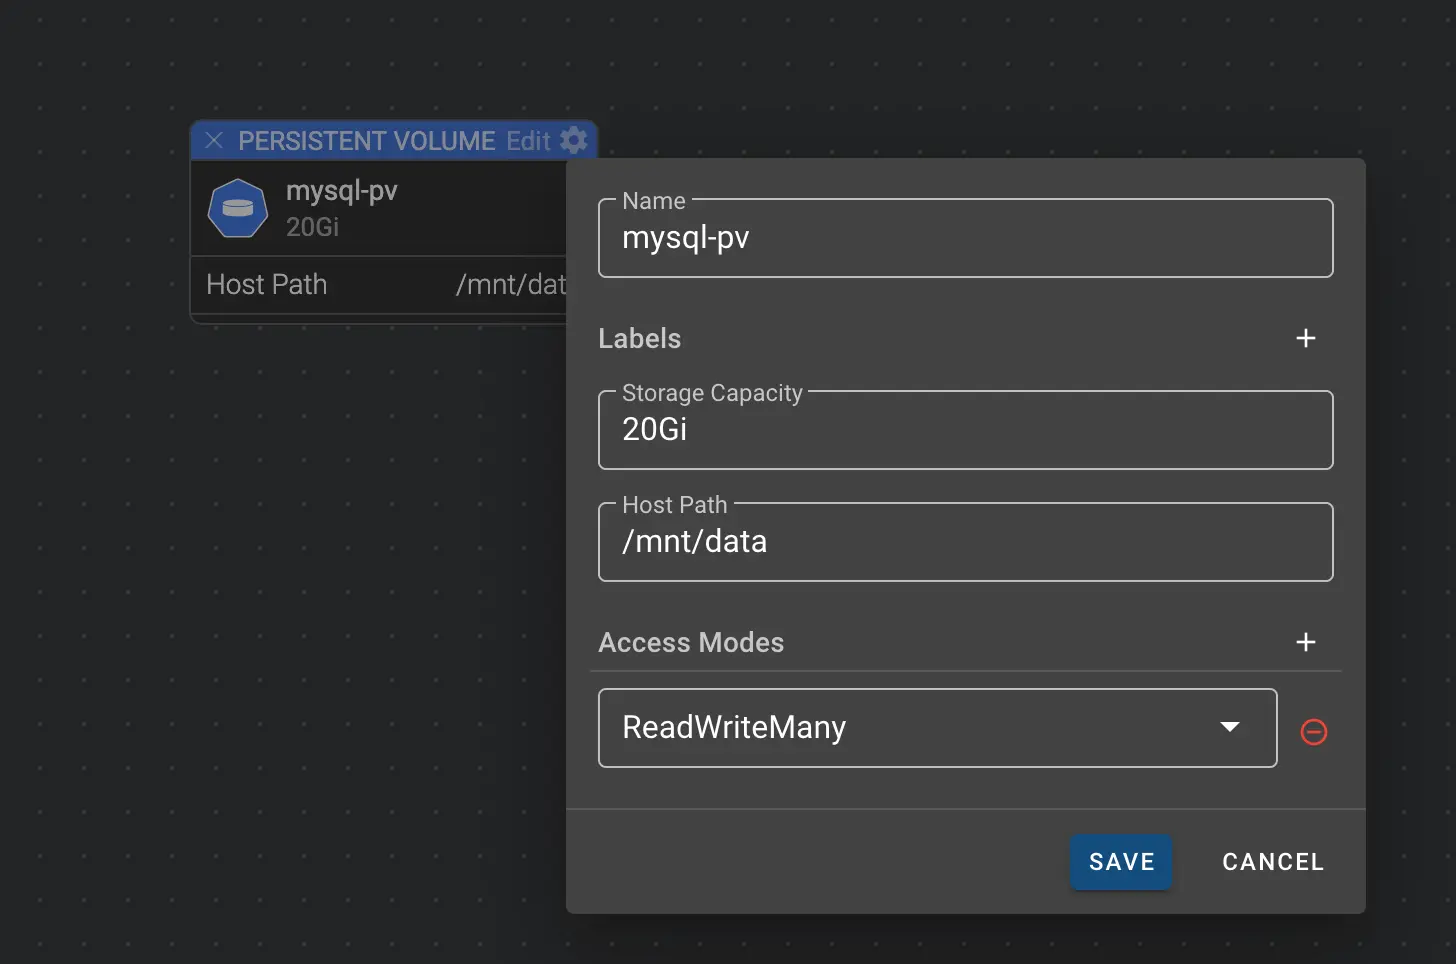Click the Host Path row label on node

pos(267,285)
